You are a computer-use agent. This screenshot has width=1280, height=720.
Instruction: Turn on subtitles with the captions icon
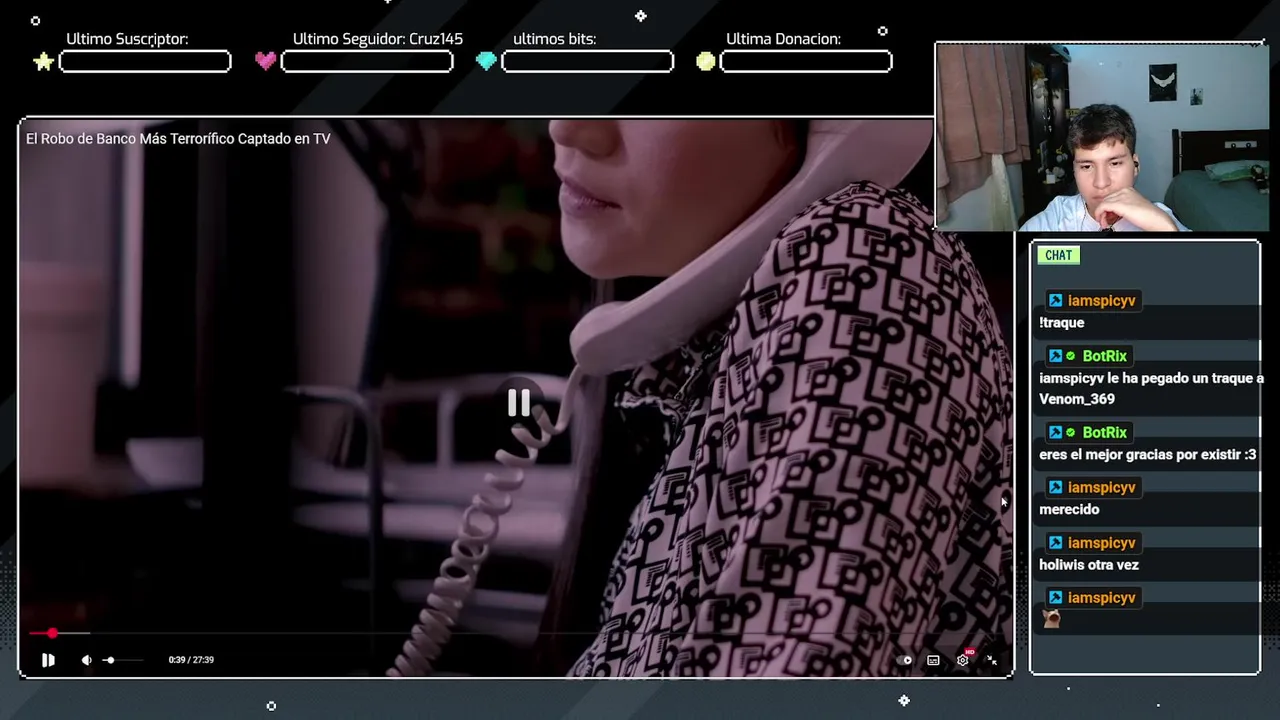pyautogui.click(x=933, y=660)
